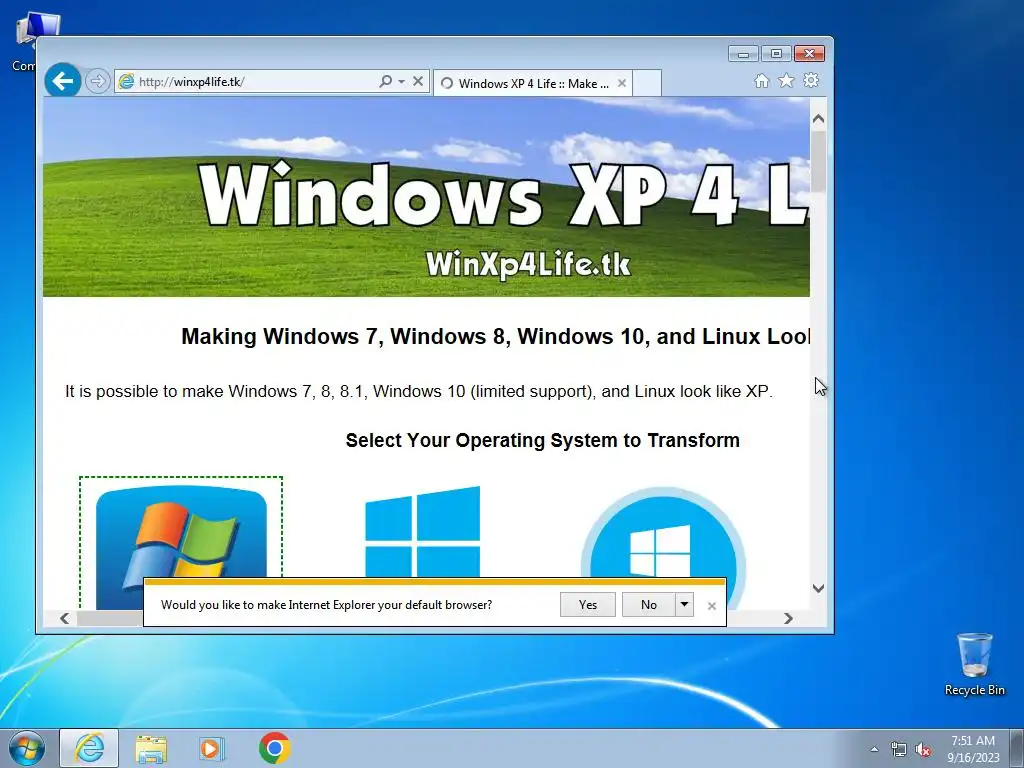The width and height of the screenshot is (1024, 768).
Task: Stop loading with the address bar X
Action: click(418, 81)
